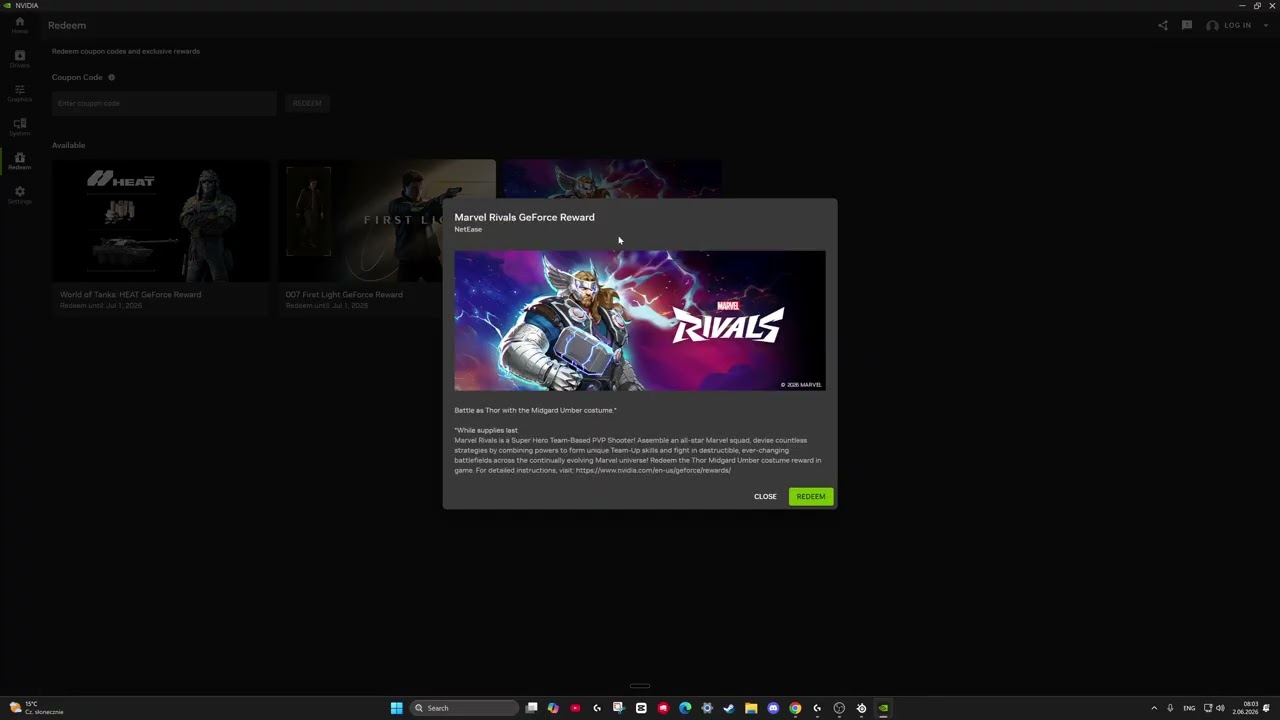
Task: Open World of Tanks: HEAT reward card
Action: tap(161, 237)
